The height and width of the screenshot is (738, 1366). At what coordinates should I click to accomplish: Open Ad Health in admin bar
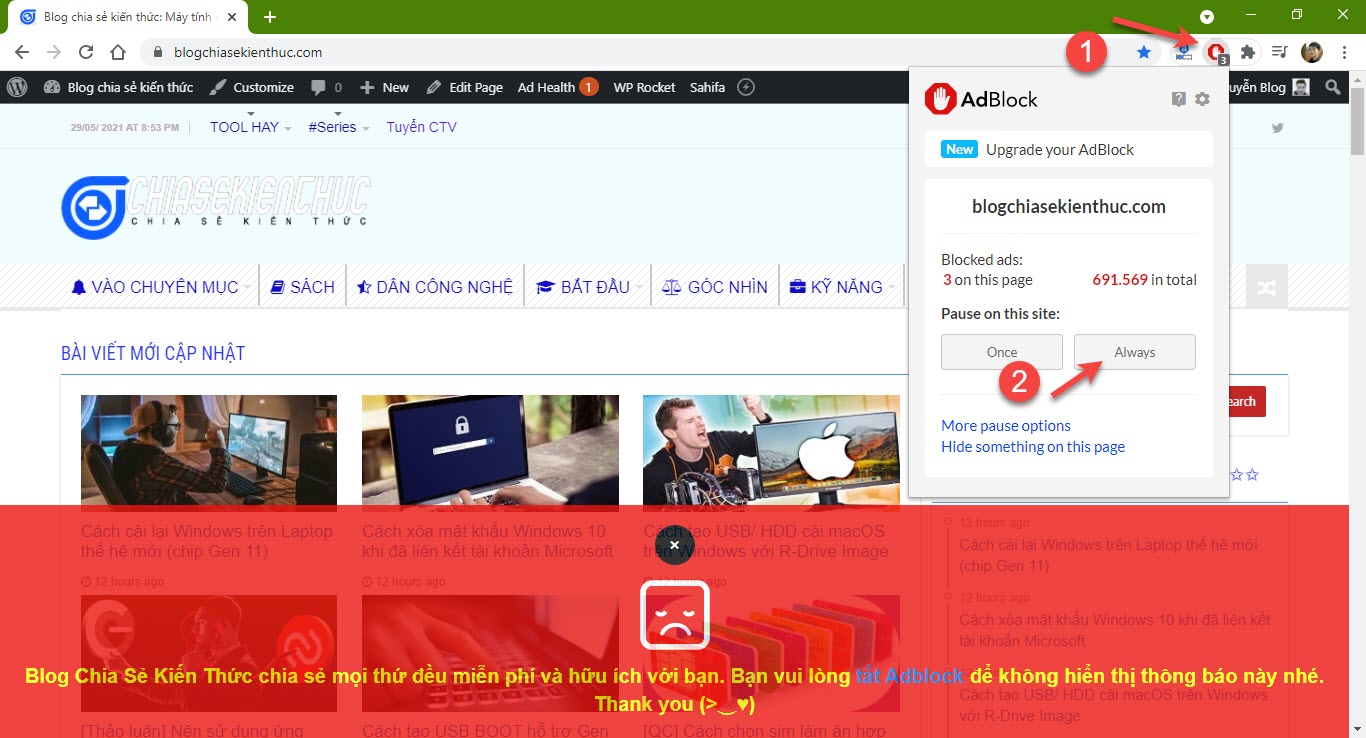tap(558, 87)
